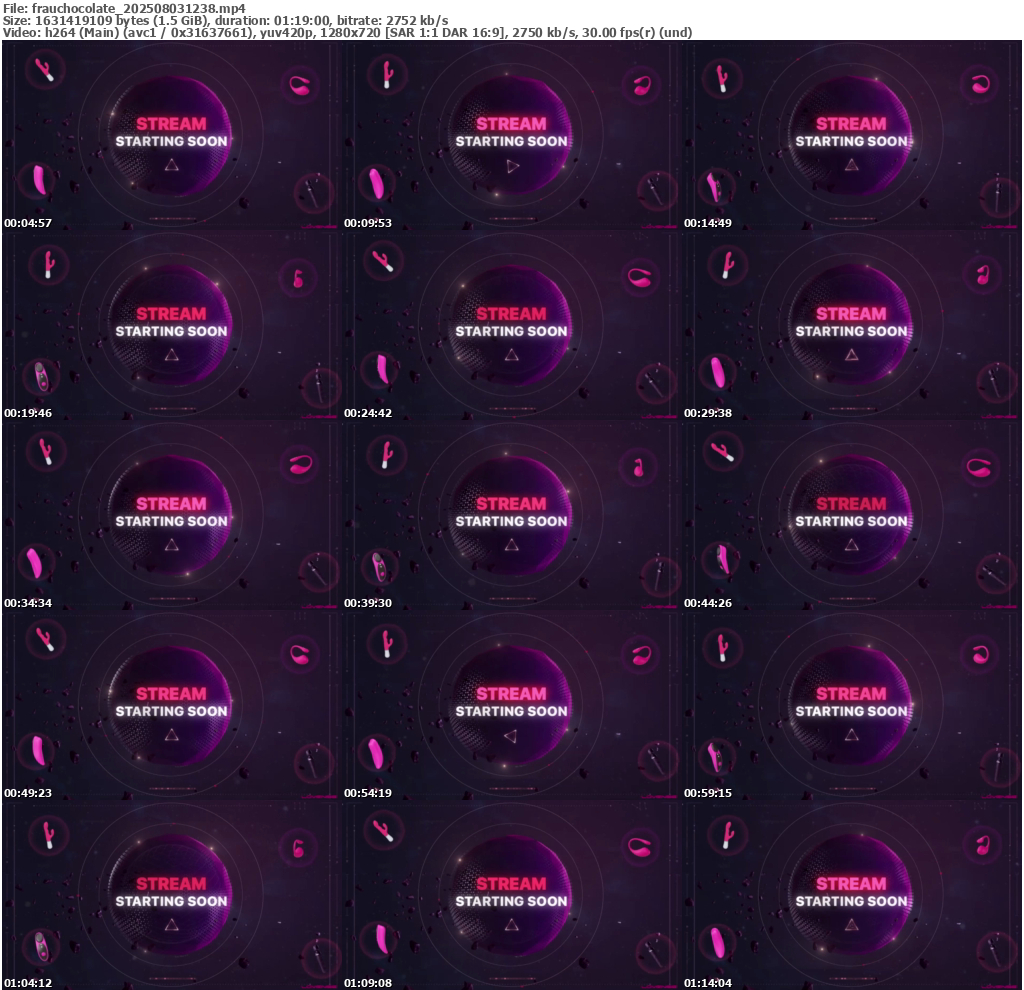Click the triangle icon in the 01:14:04 frame

point(851,925)
